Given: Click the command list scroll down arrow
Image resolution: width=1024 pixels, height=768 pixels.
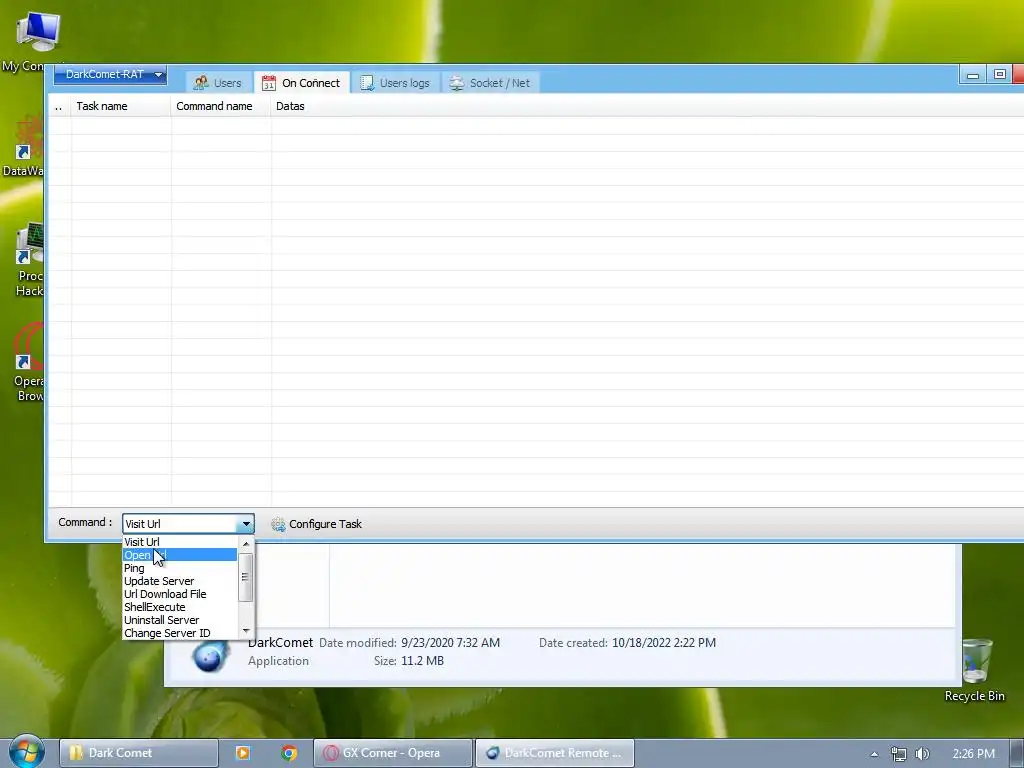Looking at the screenshot, I should pos(246,631).
